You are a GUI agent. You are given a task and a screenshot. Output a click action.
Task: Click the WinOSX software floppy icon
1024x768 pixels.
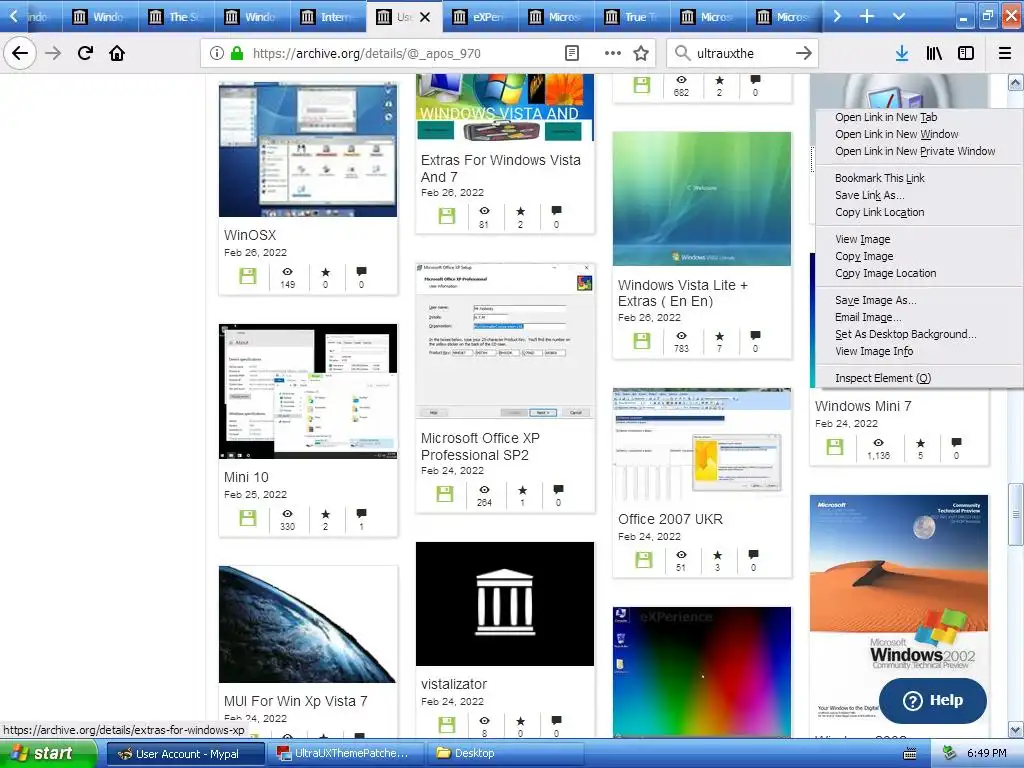point(248,276)
